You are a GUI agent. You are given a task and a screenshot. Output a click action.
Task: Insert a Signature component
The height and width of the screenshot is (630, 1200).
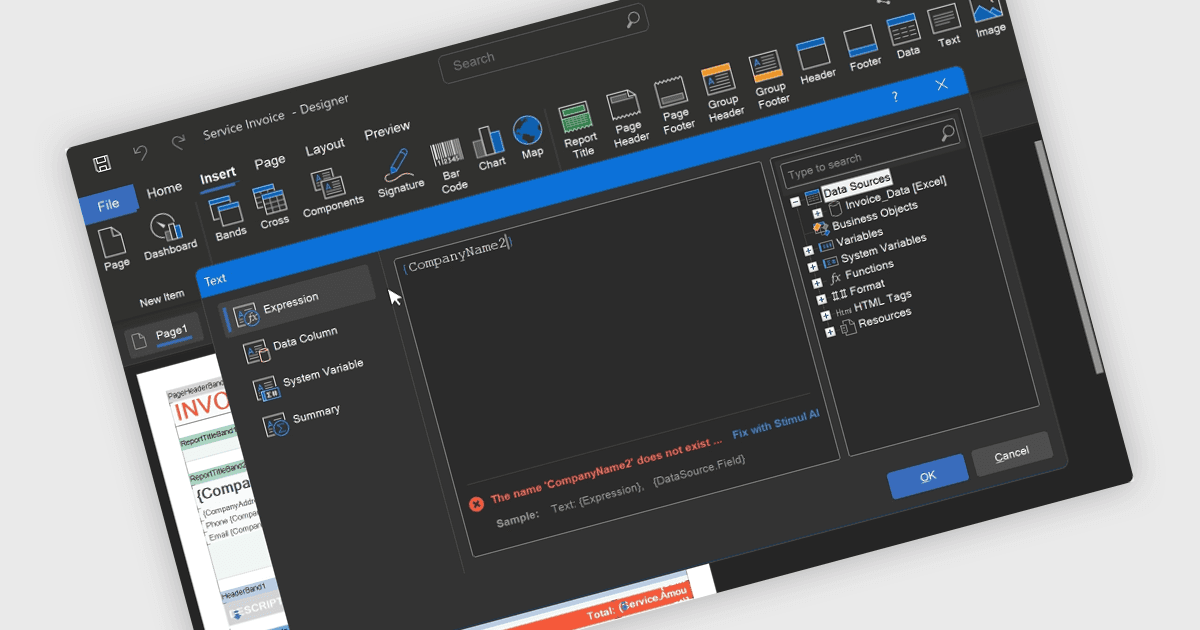398,173
